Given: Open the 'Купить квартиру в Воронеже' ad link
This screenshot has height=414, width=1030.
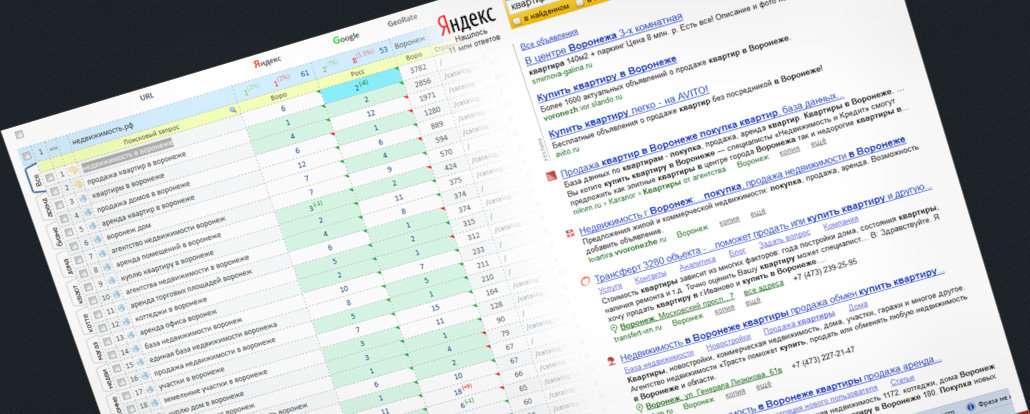Looking at the screenshot, I should click(x=608, y=78).
